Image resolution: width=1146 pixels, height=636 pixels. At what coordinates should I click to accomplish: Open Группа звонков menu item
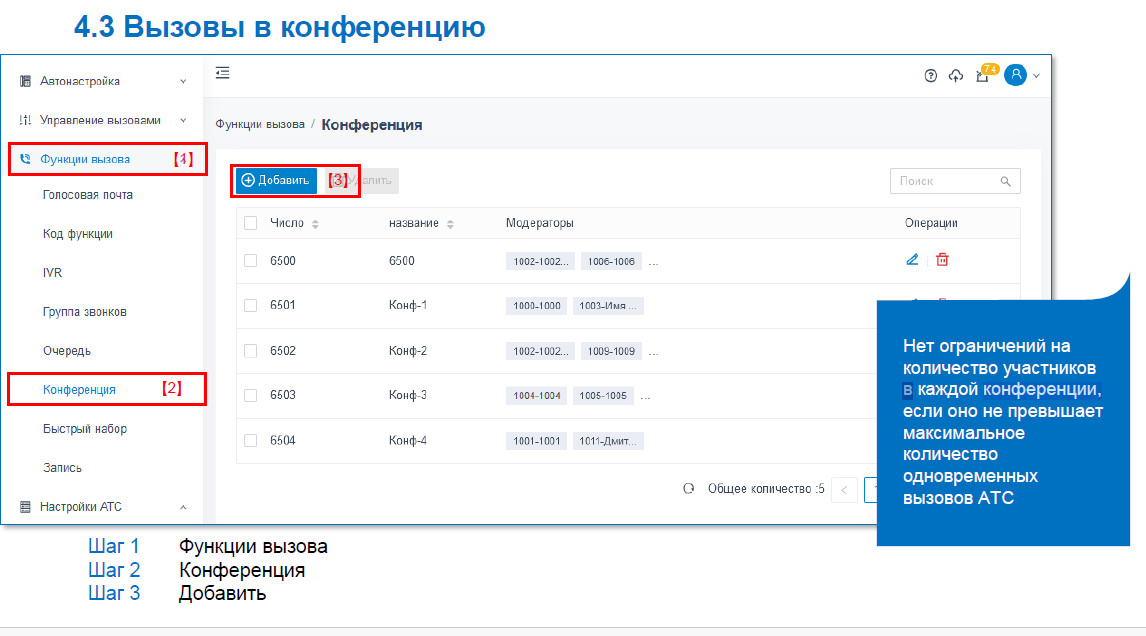click(x=85, y=312)
